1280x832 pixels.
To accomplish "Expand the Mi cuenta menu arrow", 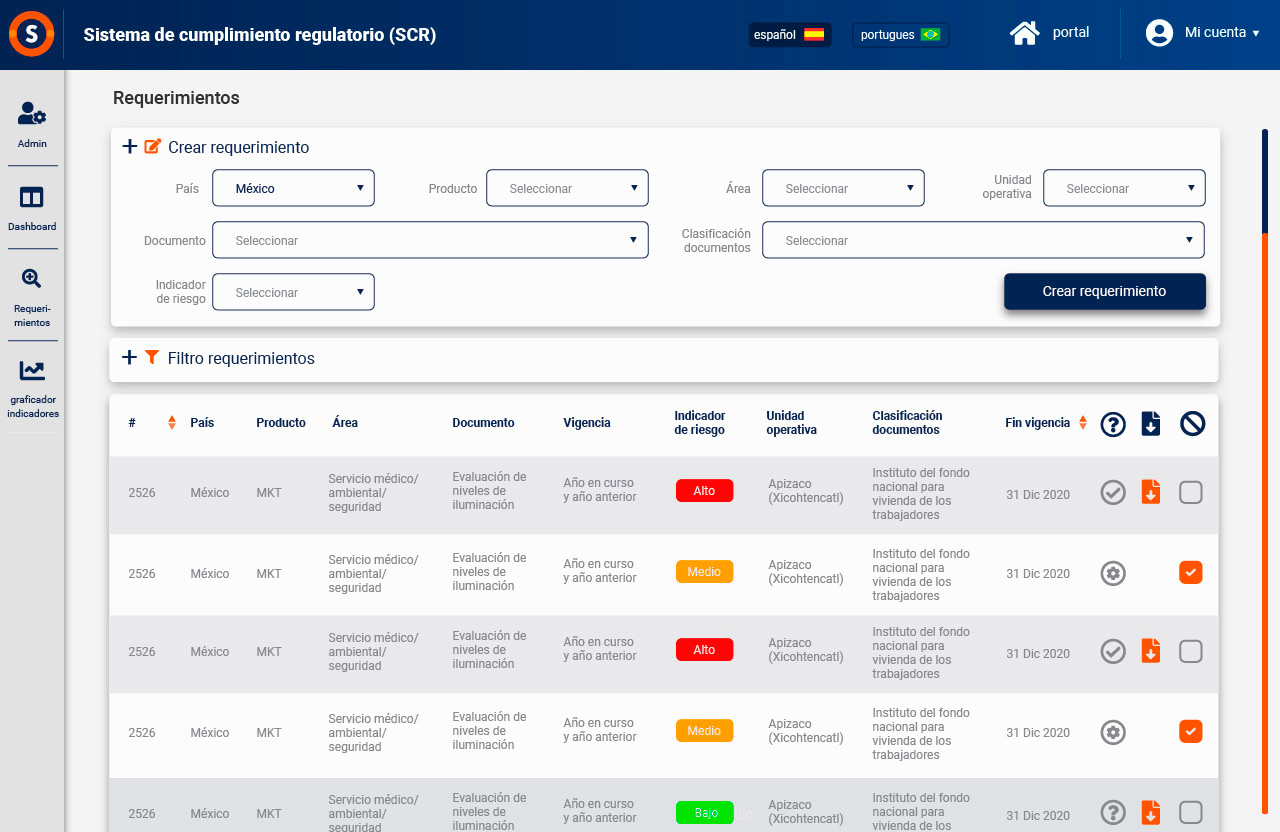I will pos(1256,34).
